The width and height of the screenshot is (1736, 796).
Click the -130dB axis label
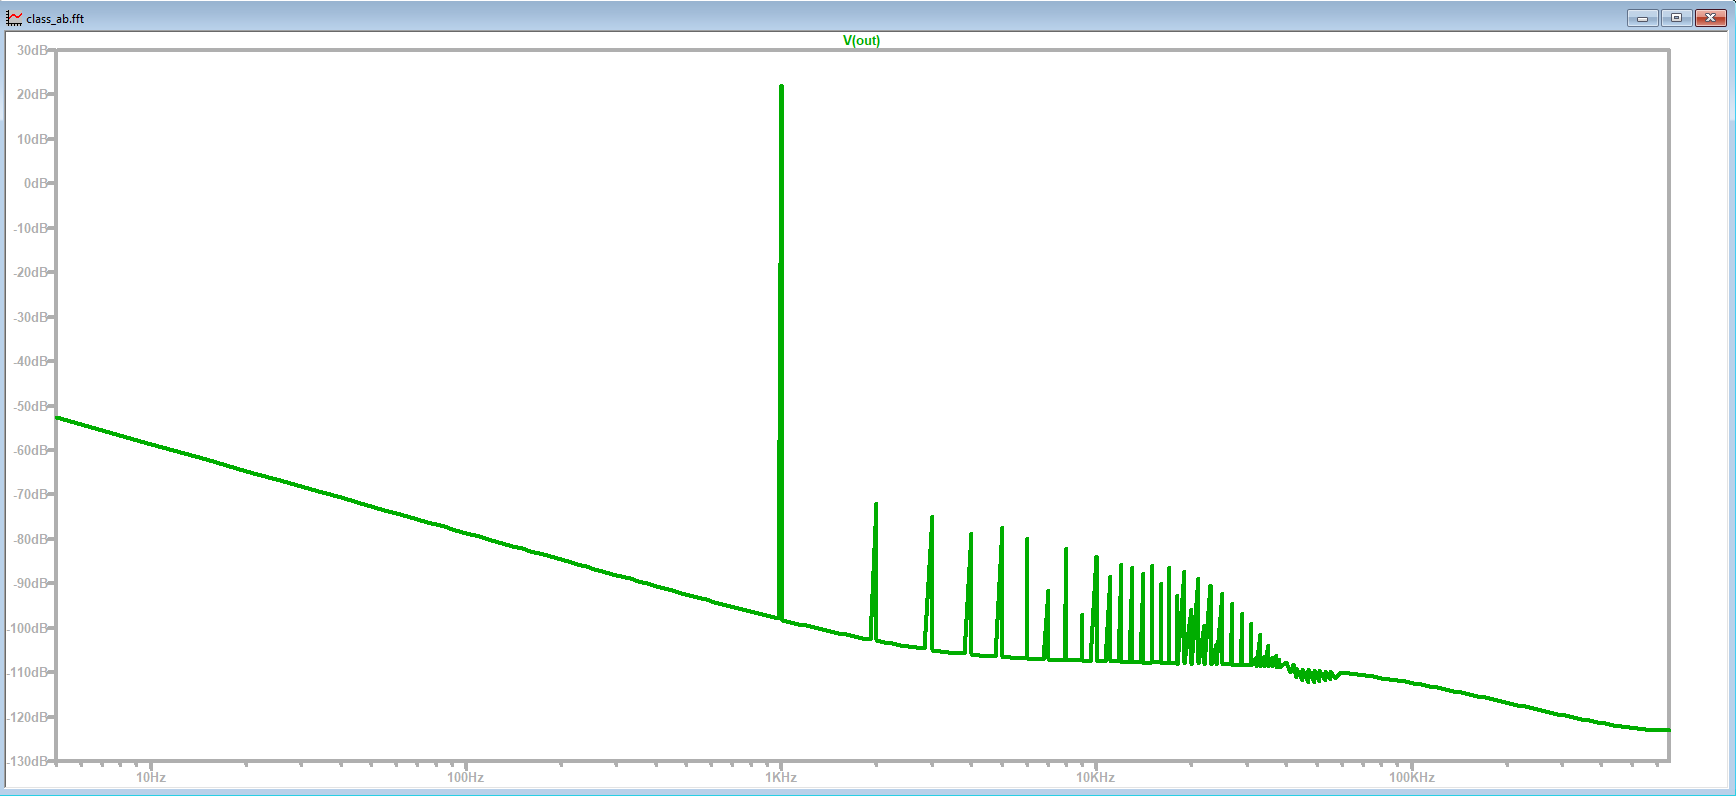click(x=27, y=762)
